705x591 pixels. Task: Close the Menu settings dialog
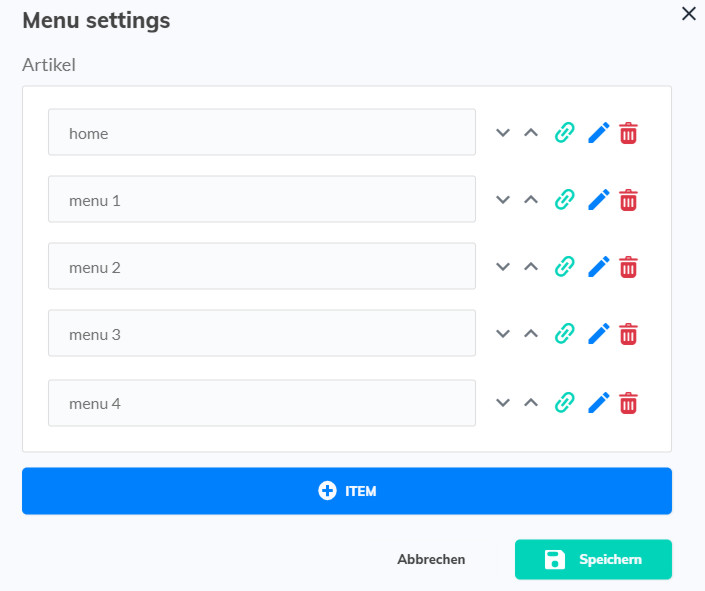tap(688, 14)
